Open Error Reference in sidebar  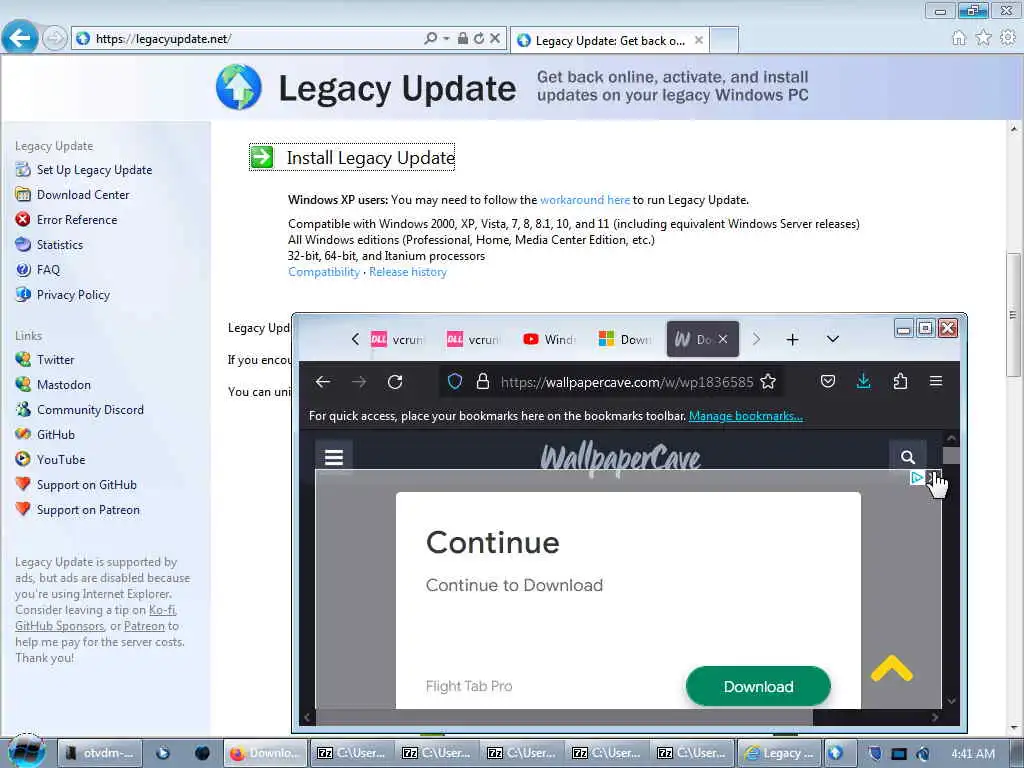pyautogui.click(x=76, y=219)
